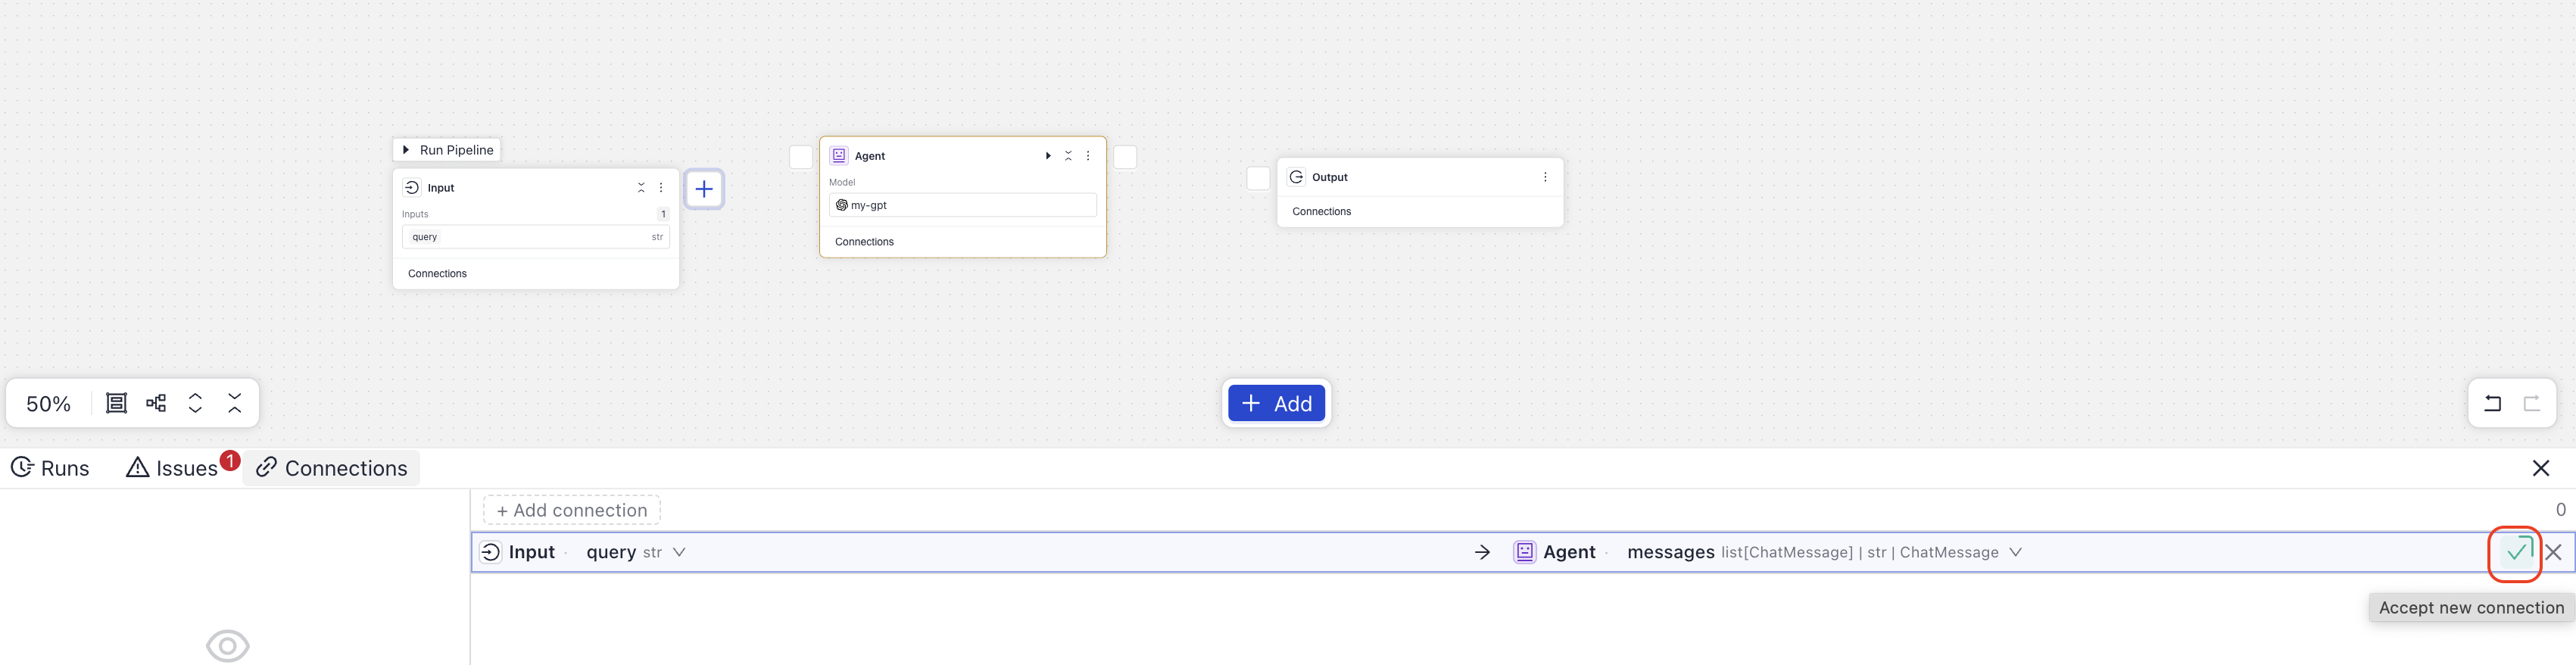
Task: Click the left handle of Agent node
Action: [801, 157]
